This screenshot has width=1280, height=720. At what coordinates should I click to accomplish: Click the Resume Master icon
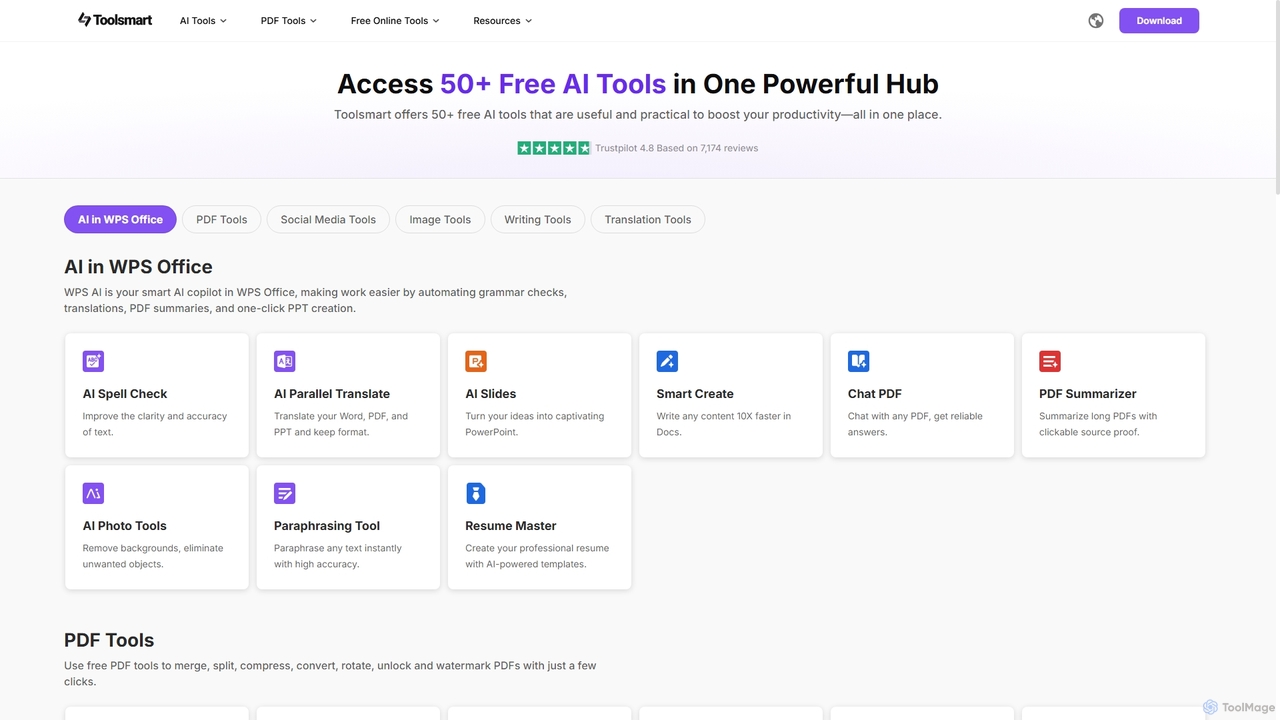click(476, 493)
